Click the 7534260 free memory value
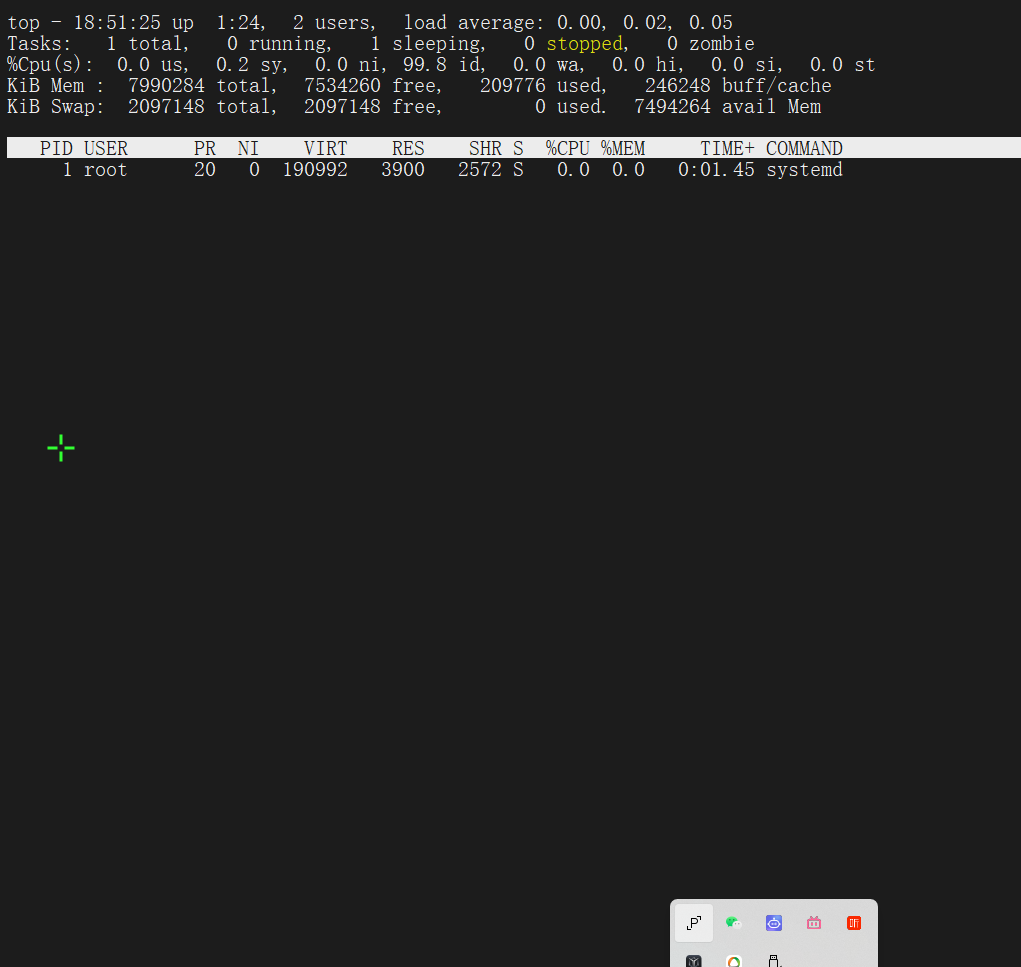Screen dimensions: 1021x967 pyautogui.click(x=342, y=86)
